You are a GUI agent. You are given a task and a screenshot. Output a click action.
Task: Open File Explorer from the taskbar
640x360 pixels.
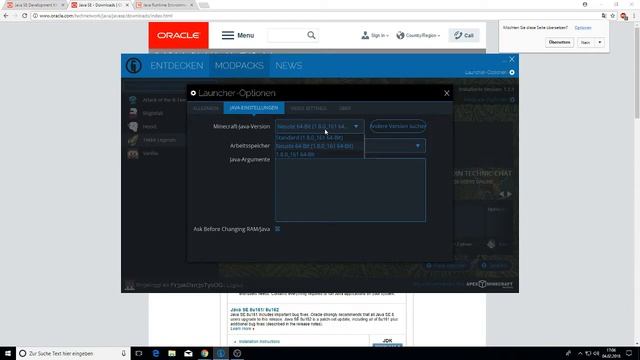point(172,353)
